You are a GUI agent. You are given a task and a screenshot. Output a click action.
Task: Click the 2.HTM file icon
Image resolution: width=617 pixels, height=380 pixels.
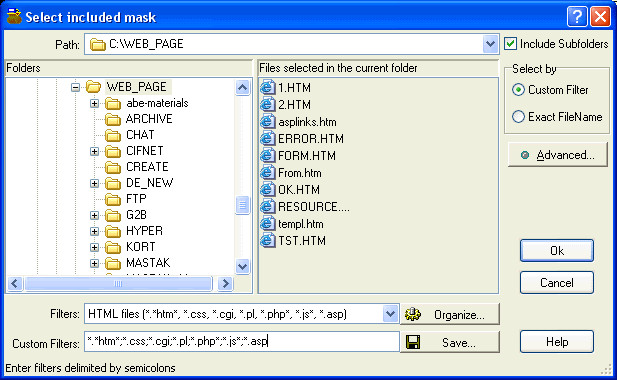[268, 105]
